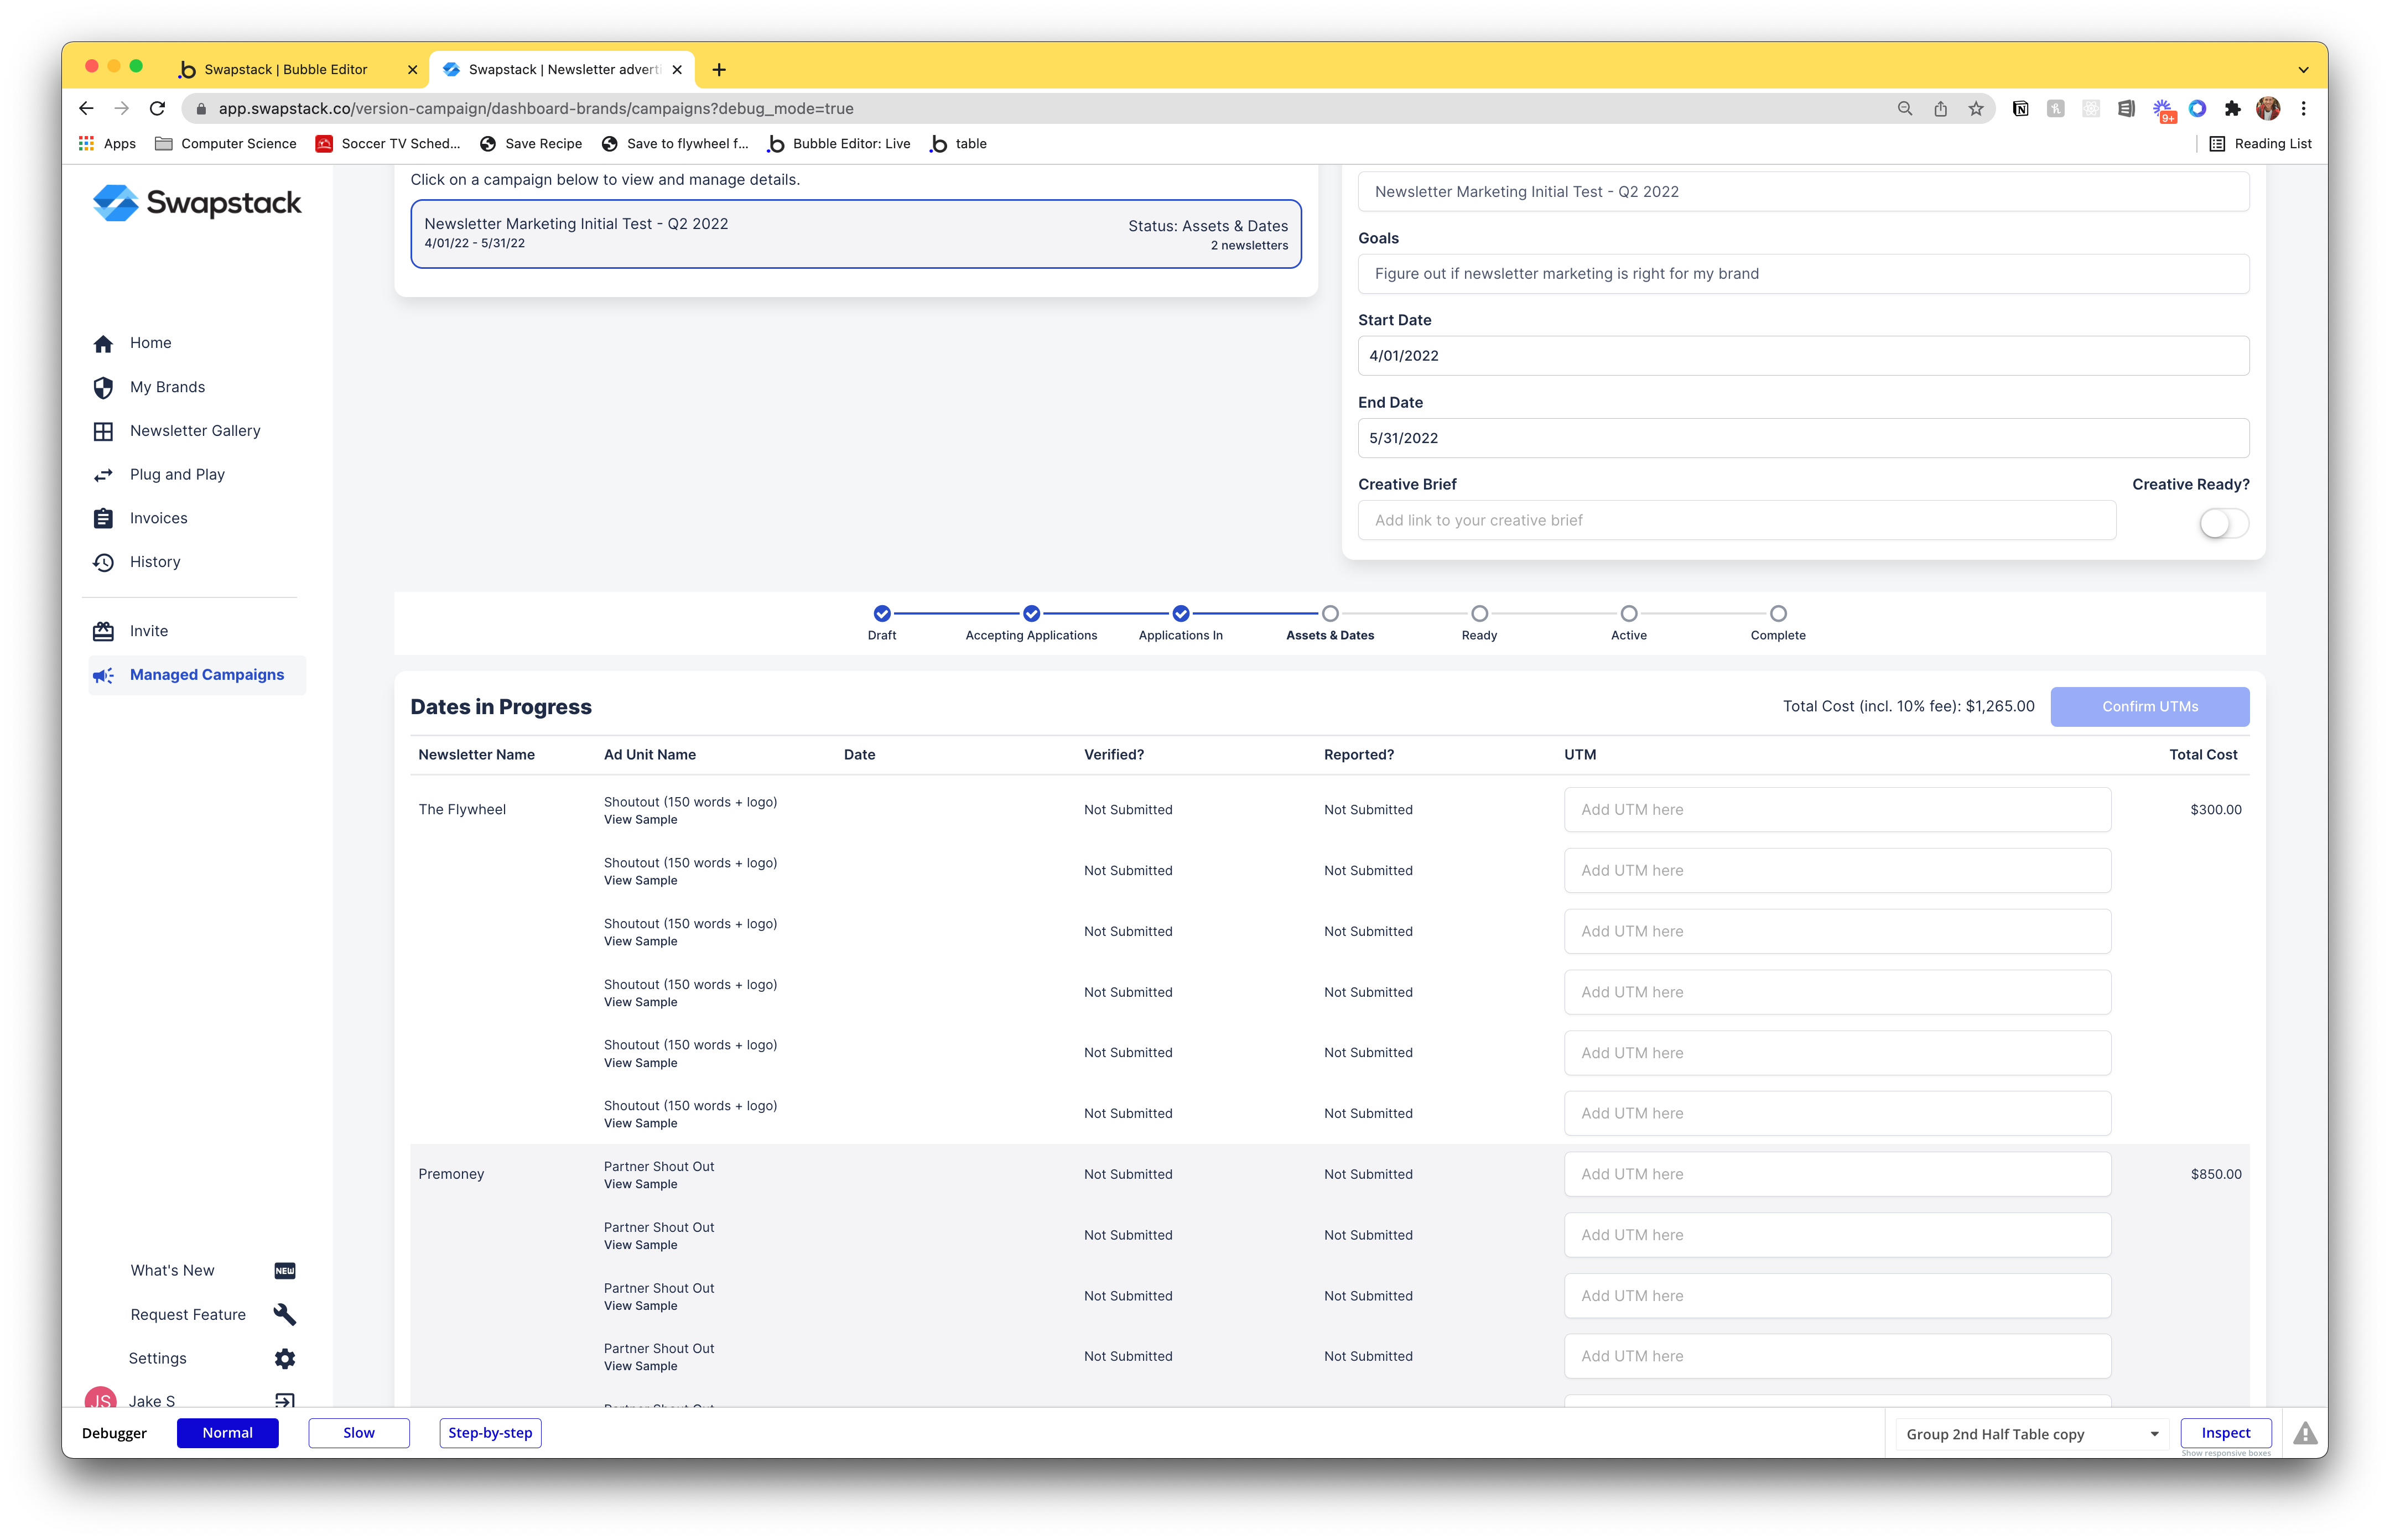
Task: Click the Invite gift icon
Action: click(x=103, y=631)
